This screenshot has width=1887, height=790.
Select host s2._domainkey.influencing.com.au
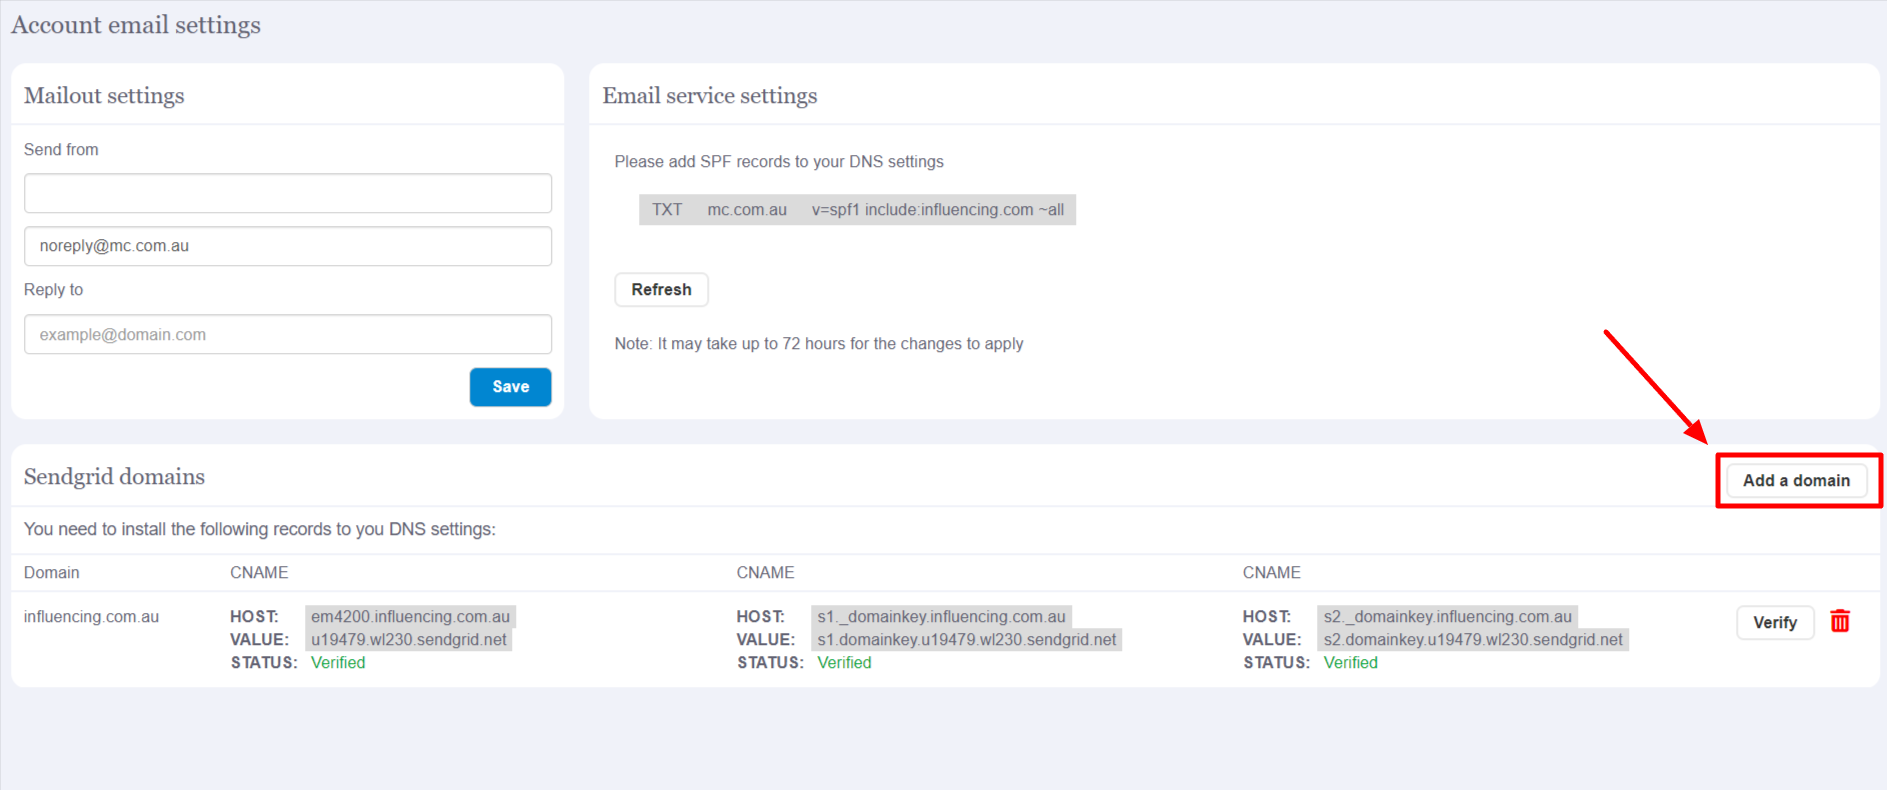click(x=1447, y=617)
